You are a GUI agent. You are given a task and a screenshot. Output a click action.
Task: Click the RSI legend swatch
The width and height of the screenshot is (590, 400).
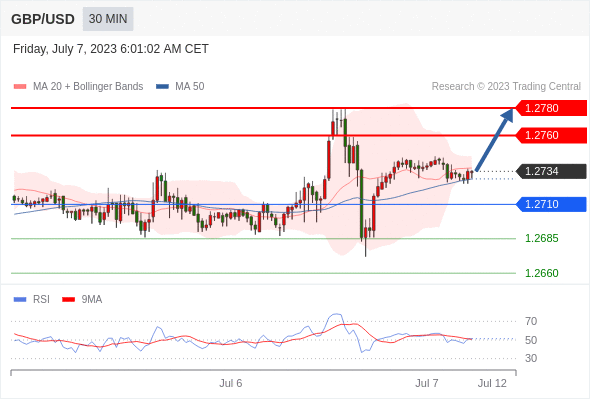[x=20, y=300]
